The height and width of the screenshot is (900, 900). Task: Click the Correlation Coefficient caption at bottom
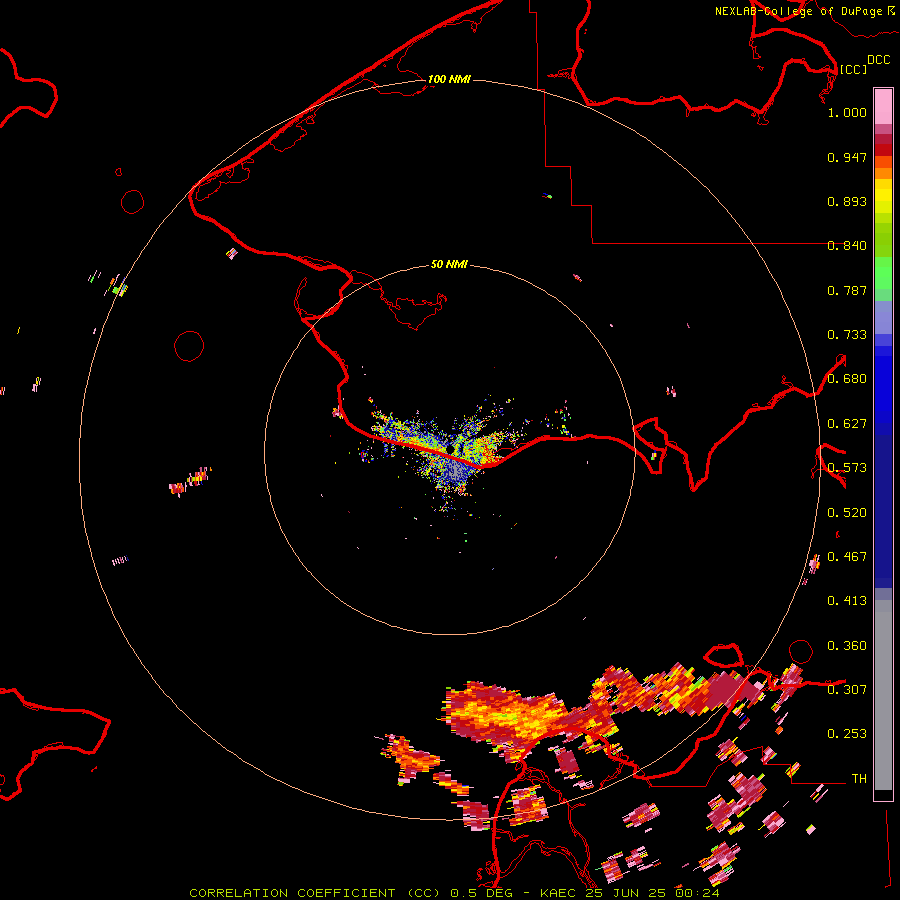[454, 893]
